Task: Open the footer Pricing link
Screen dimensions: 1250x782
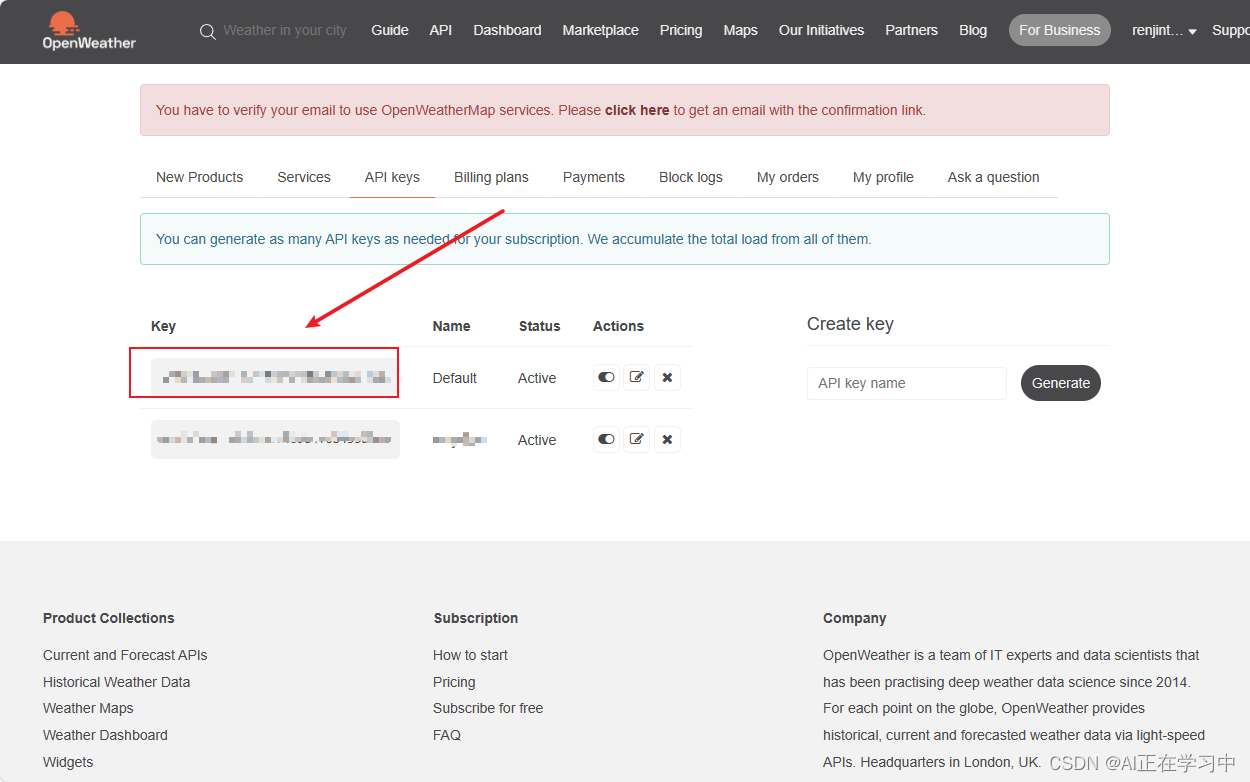Action: tap(454, 682)
